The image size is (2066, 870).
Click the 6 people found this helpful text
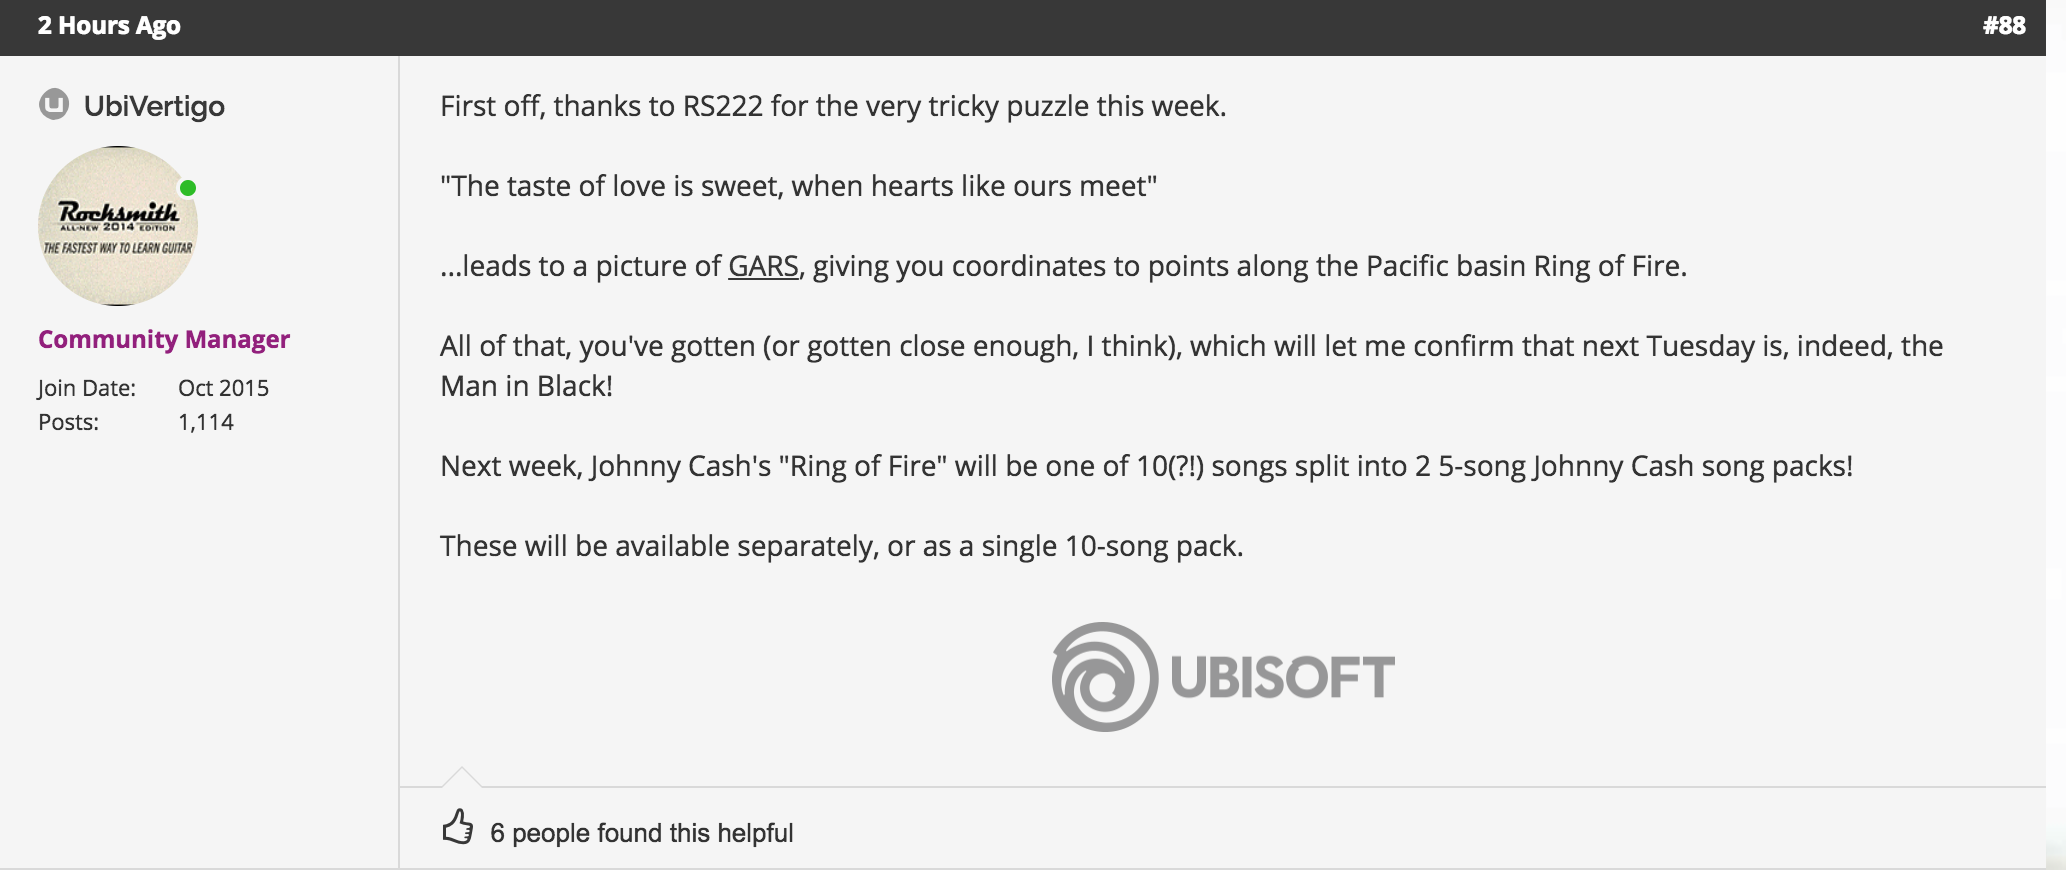point(641,833)
